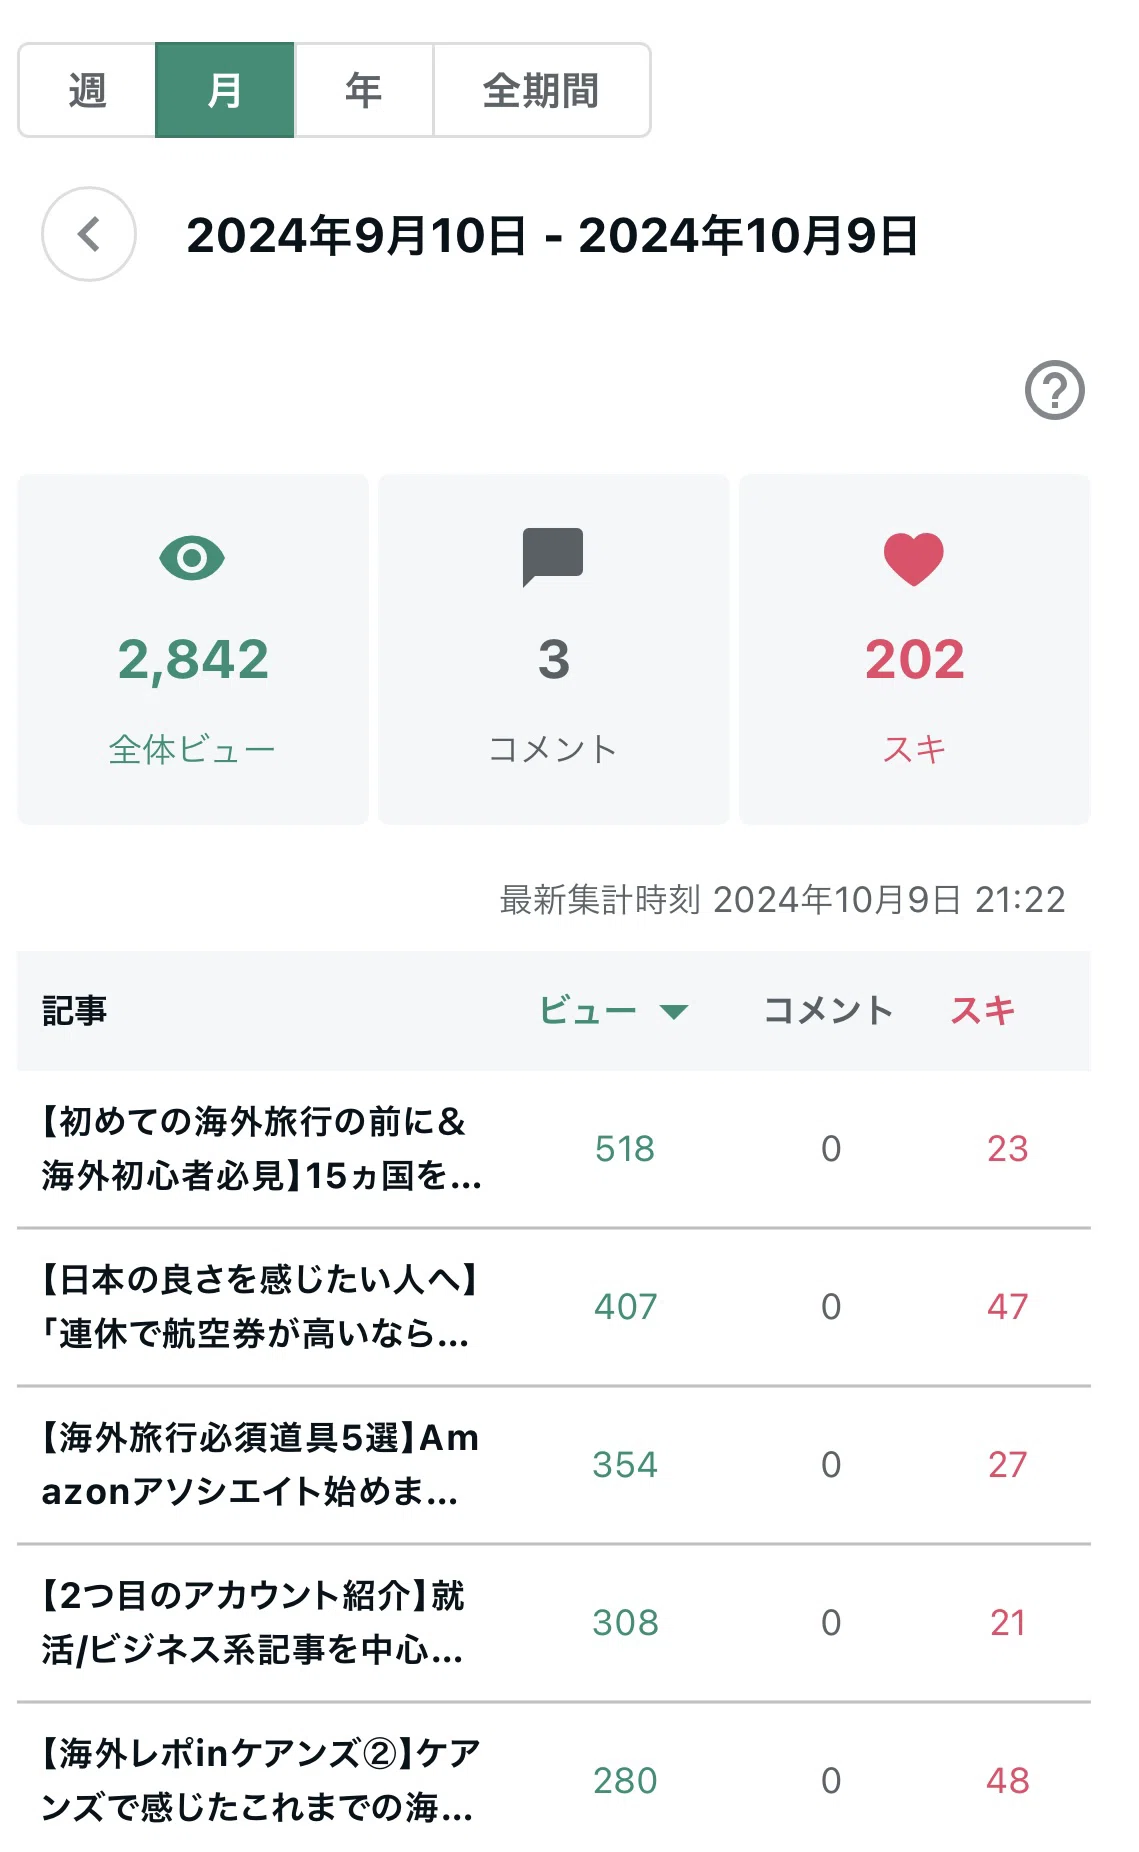Switch to the 週 tab
The image size is (1139, 1852).
pos(87,90)
